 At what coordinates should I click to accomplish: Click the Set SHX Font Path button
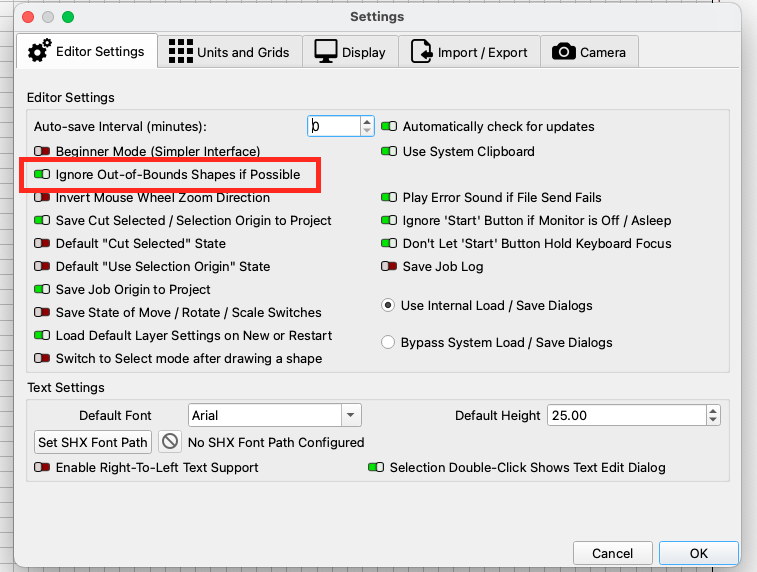click(93, 442)
